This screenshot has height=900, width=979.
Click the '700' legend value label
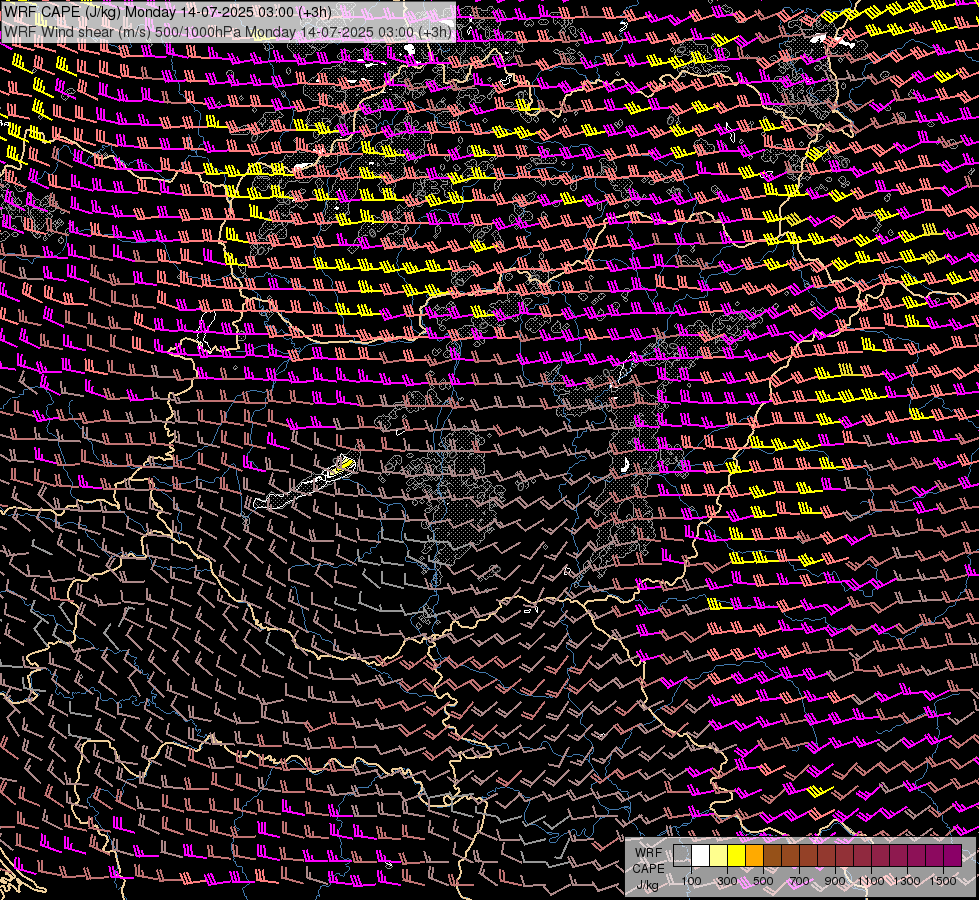pos(799,881)
